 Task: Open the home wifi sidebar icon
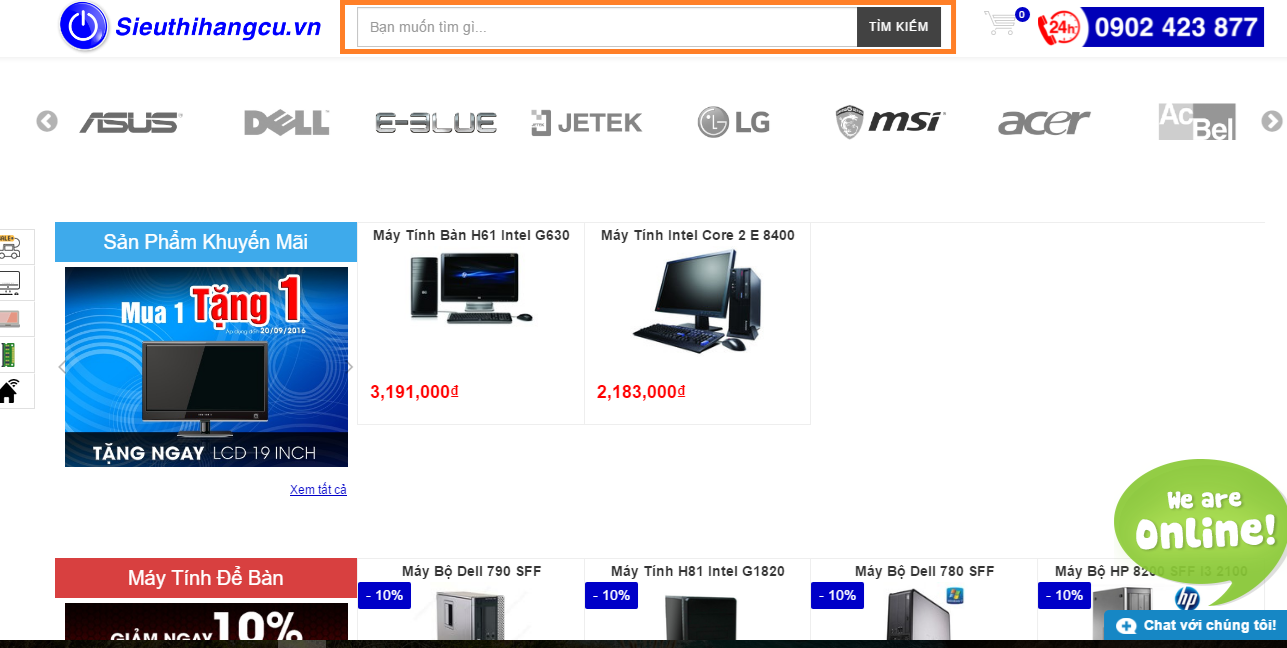point(12,391)
